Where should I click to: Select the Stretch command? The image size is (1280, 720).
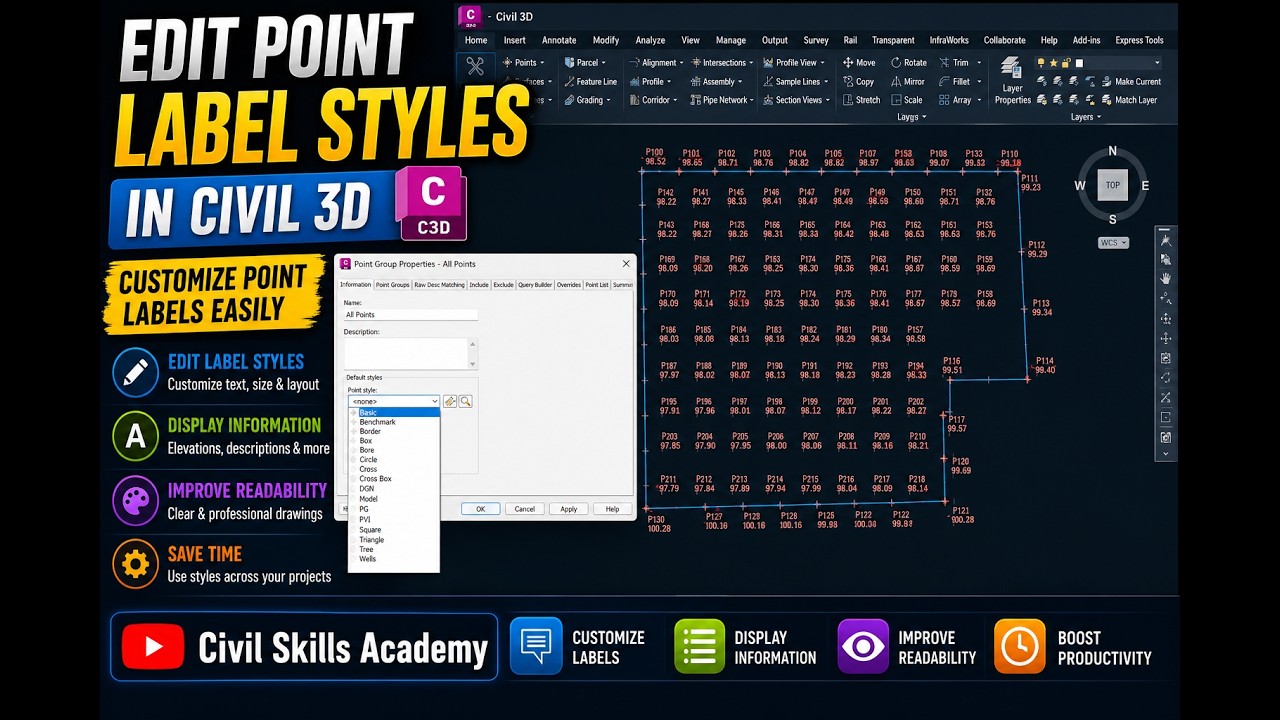[861, 100]
